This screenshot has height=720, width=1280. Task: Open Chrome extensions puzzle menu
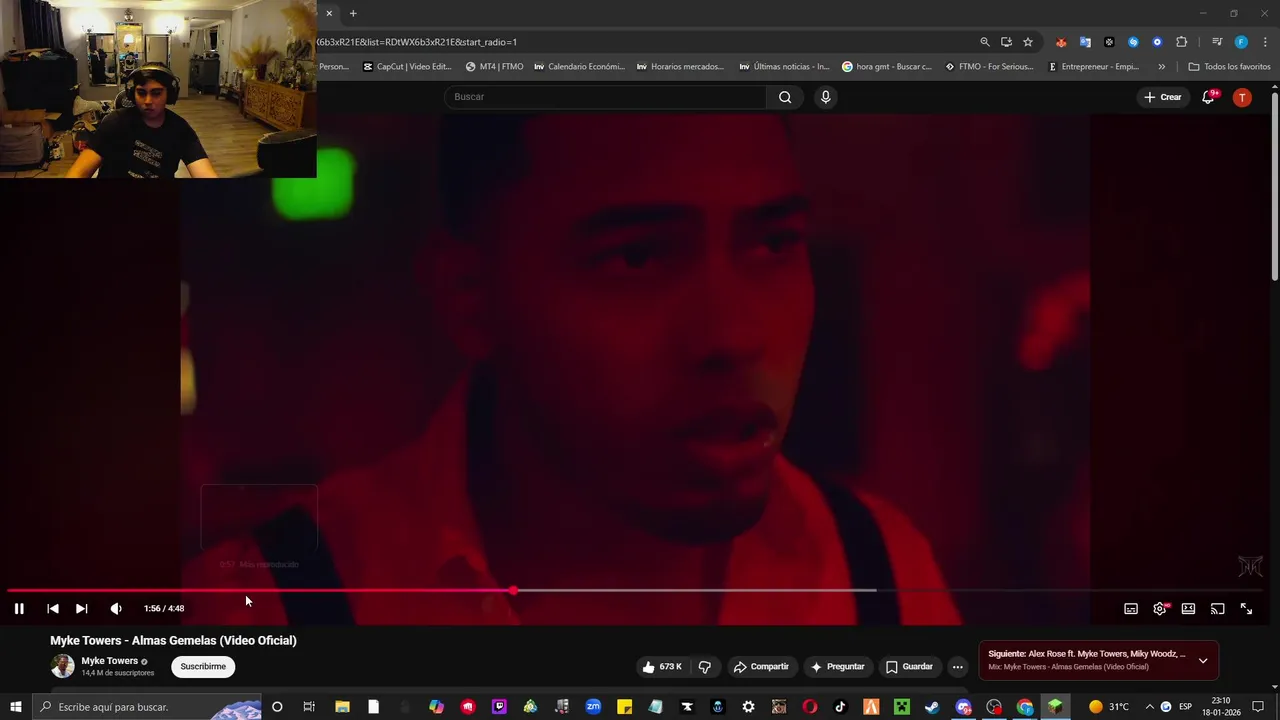tap(1182, 42)
